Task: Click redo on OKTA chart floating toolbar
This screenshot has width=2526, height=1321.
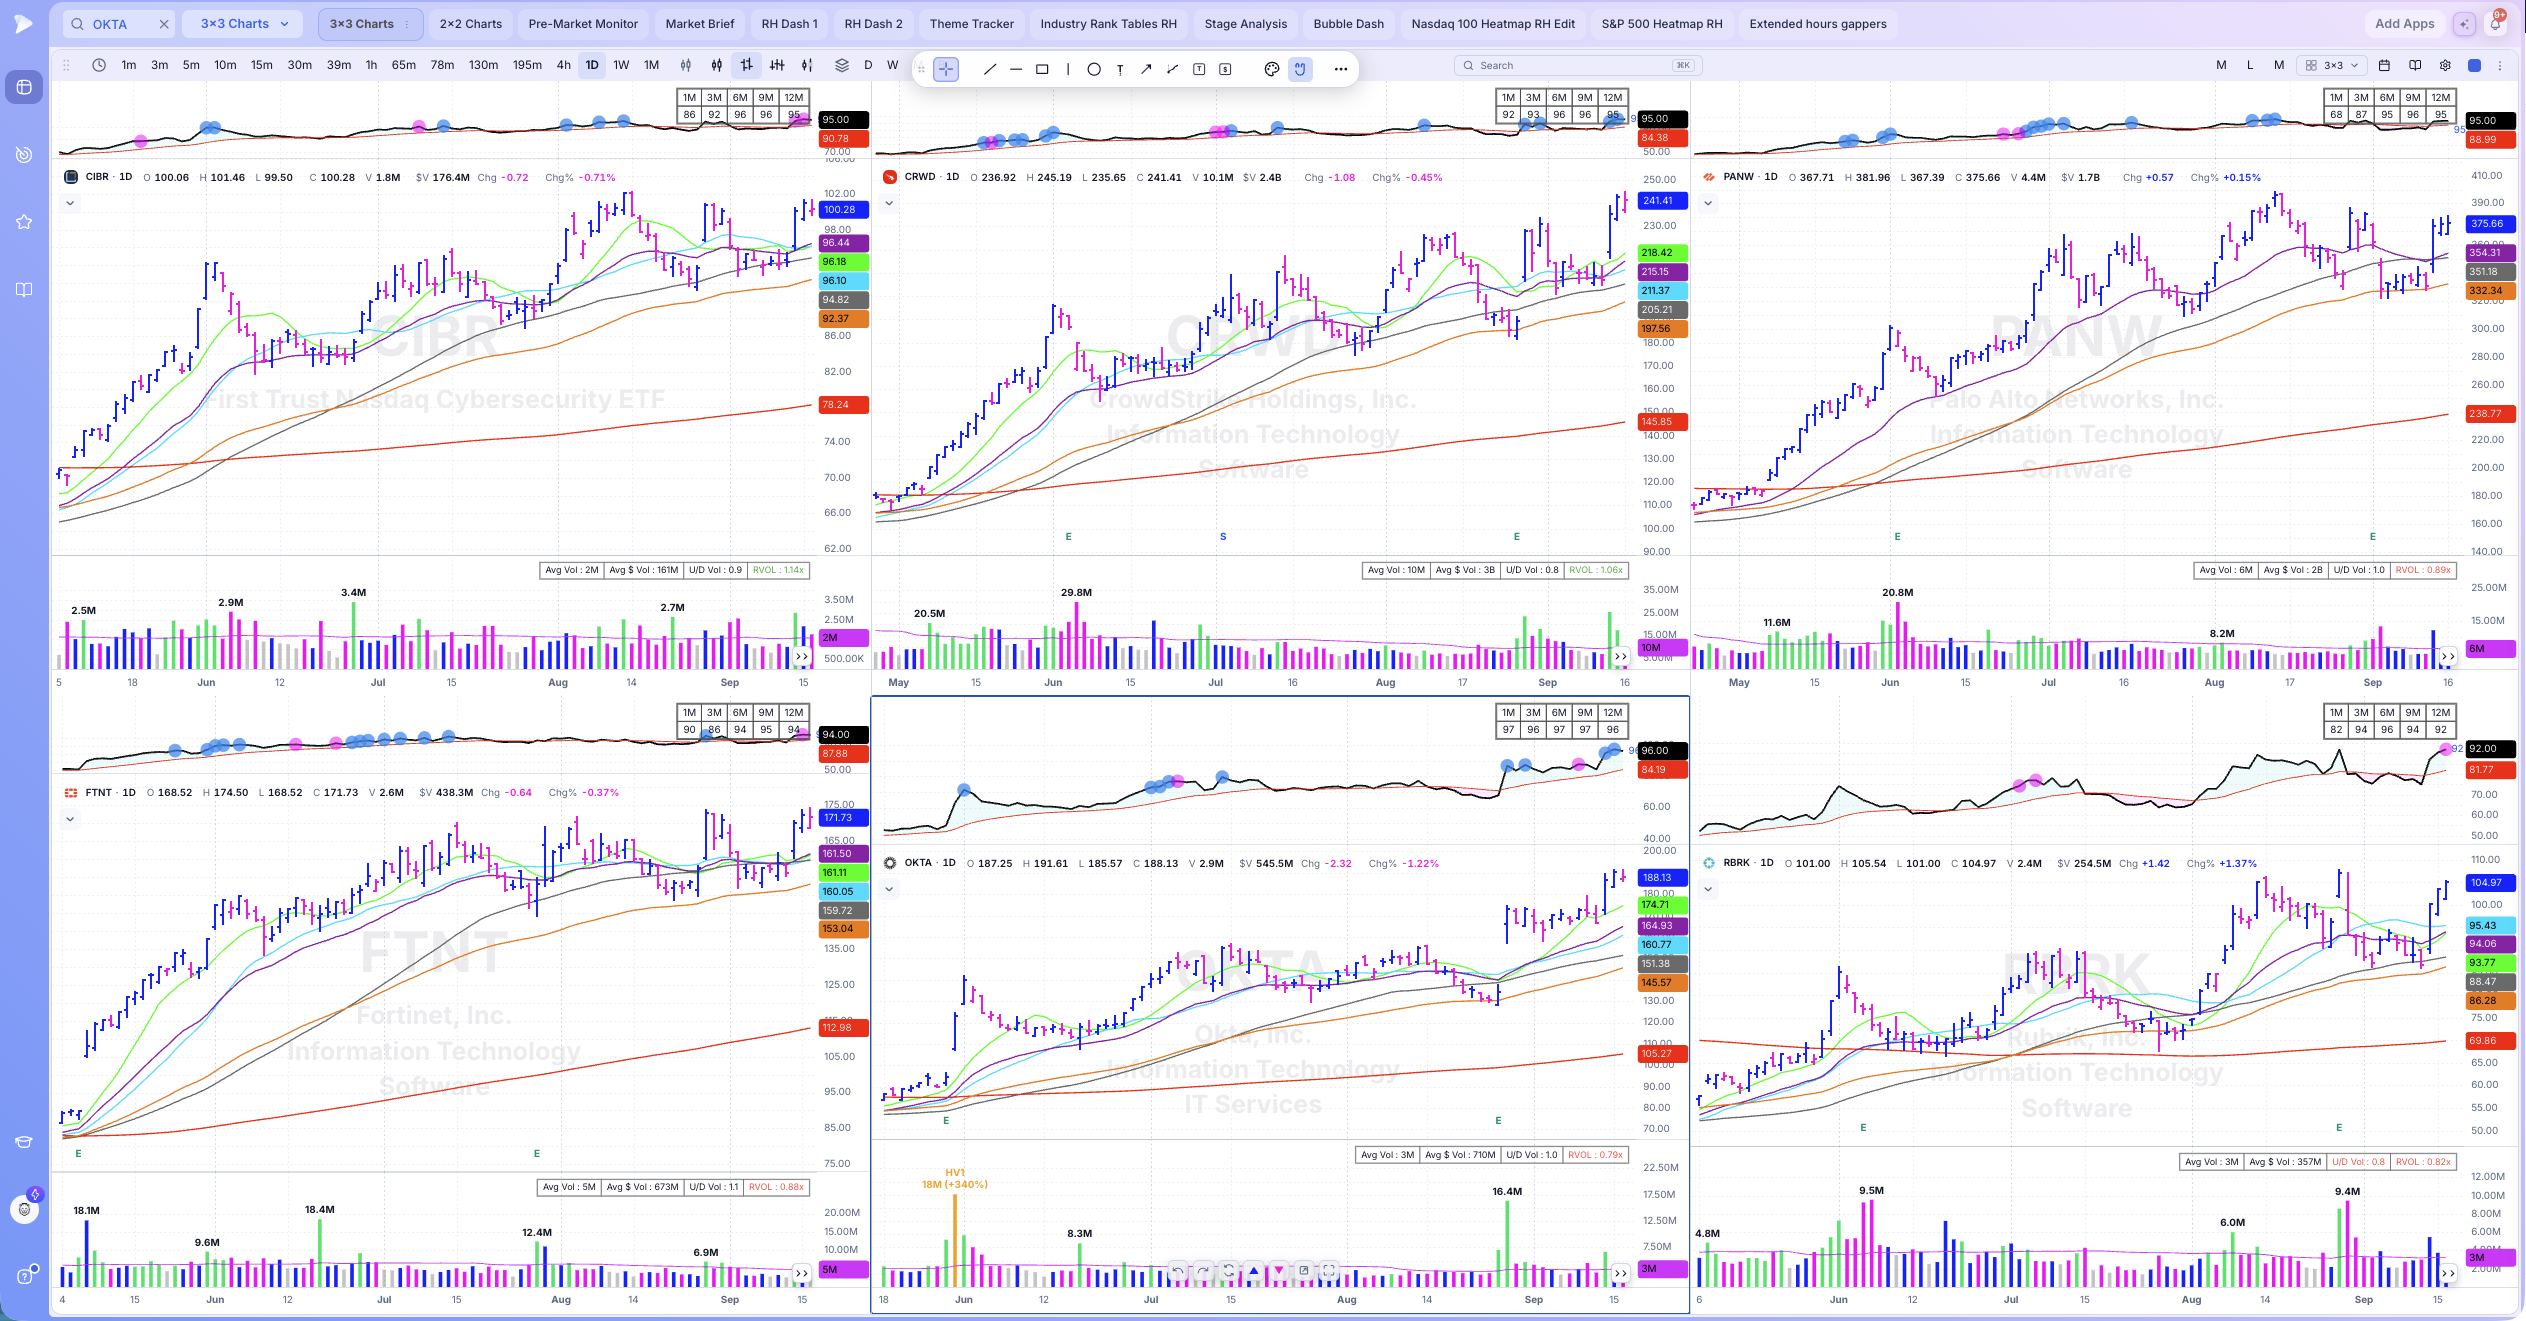Action: coord(1203,1271)
